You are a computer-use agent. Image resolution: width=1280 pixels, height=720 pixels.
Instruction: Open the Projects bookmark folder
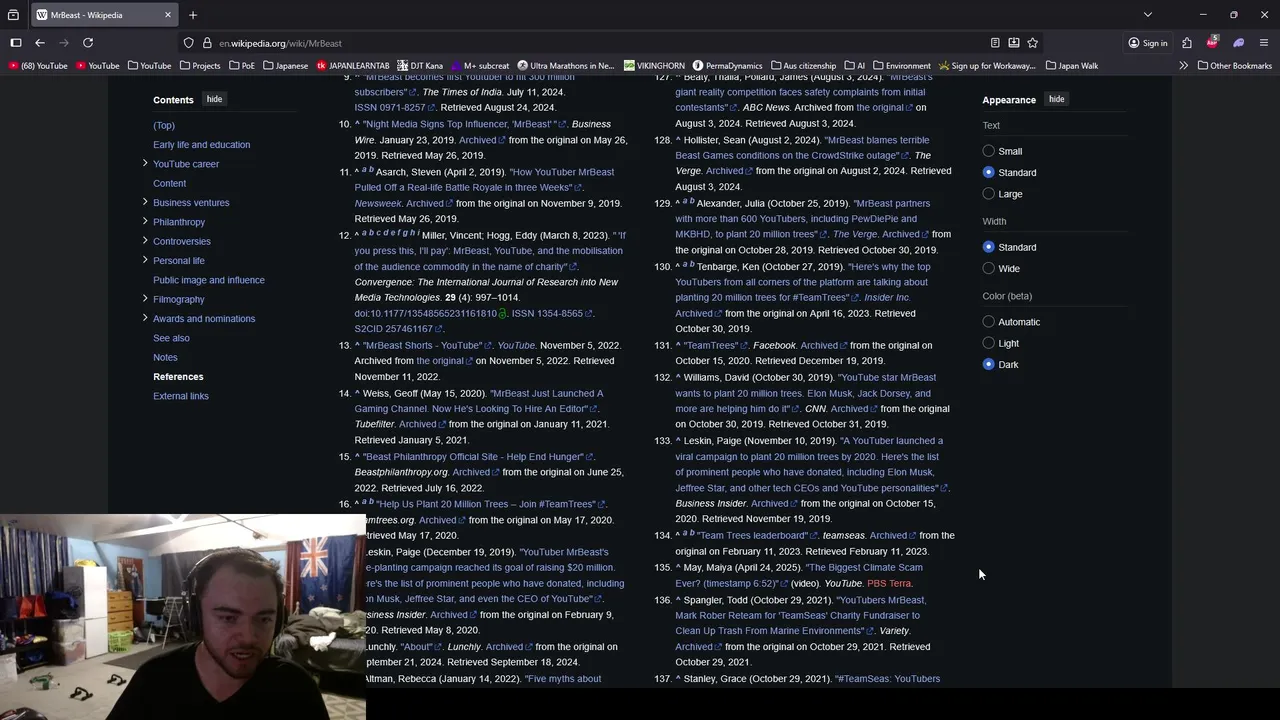pyautogui.click(x=200, y=66)
